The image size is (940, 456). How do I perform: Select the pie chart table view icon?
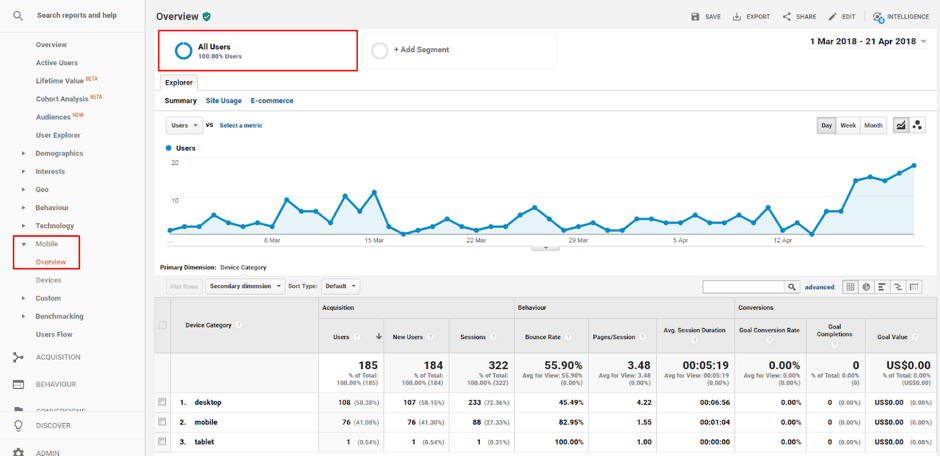tap(866, 287)
